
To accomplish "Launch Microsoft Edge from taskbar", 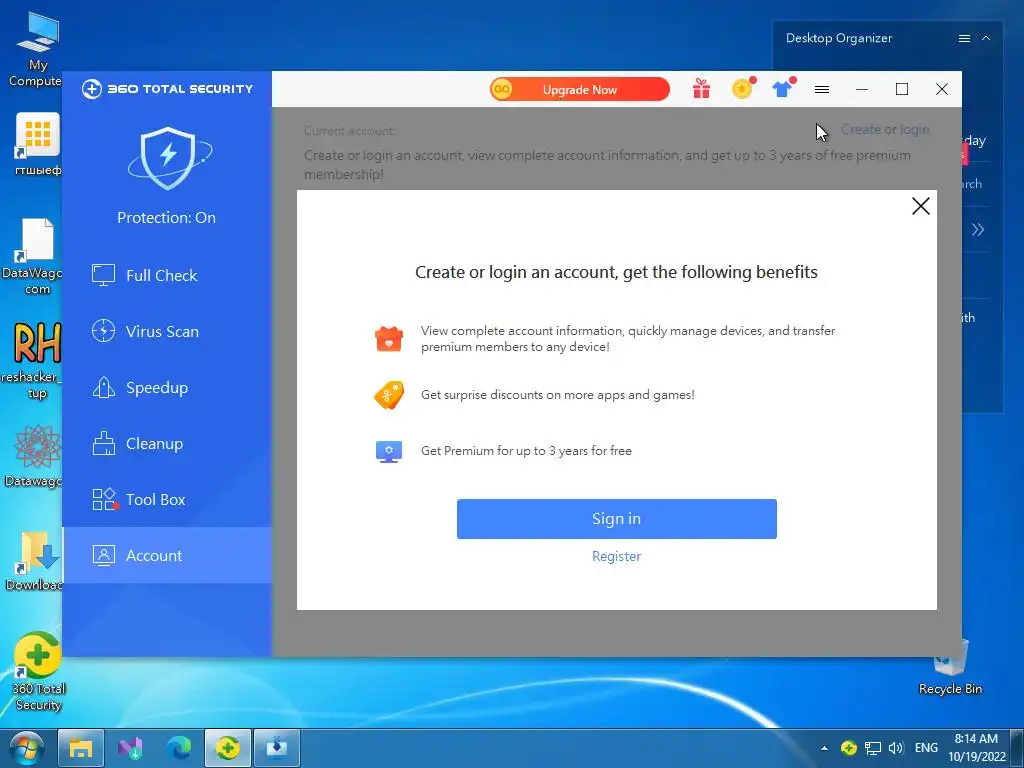I will coord(178,748).
